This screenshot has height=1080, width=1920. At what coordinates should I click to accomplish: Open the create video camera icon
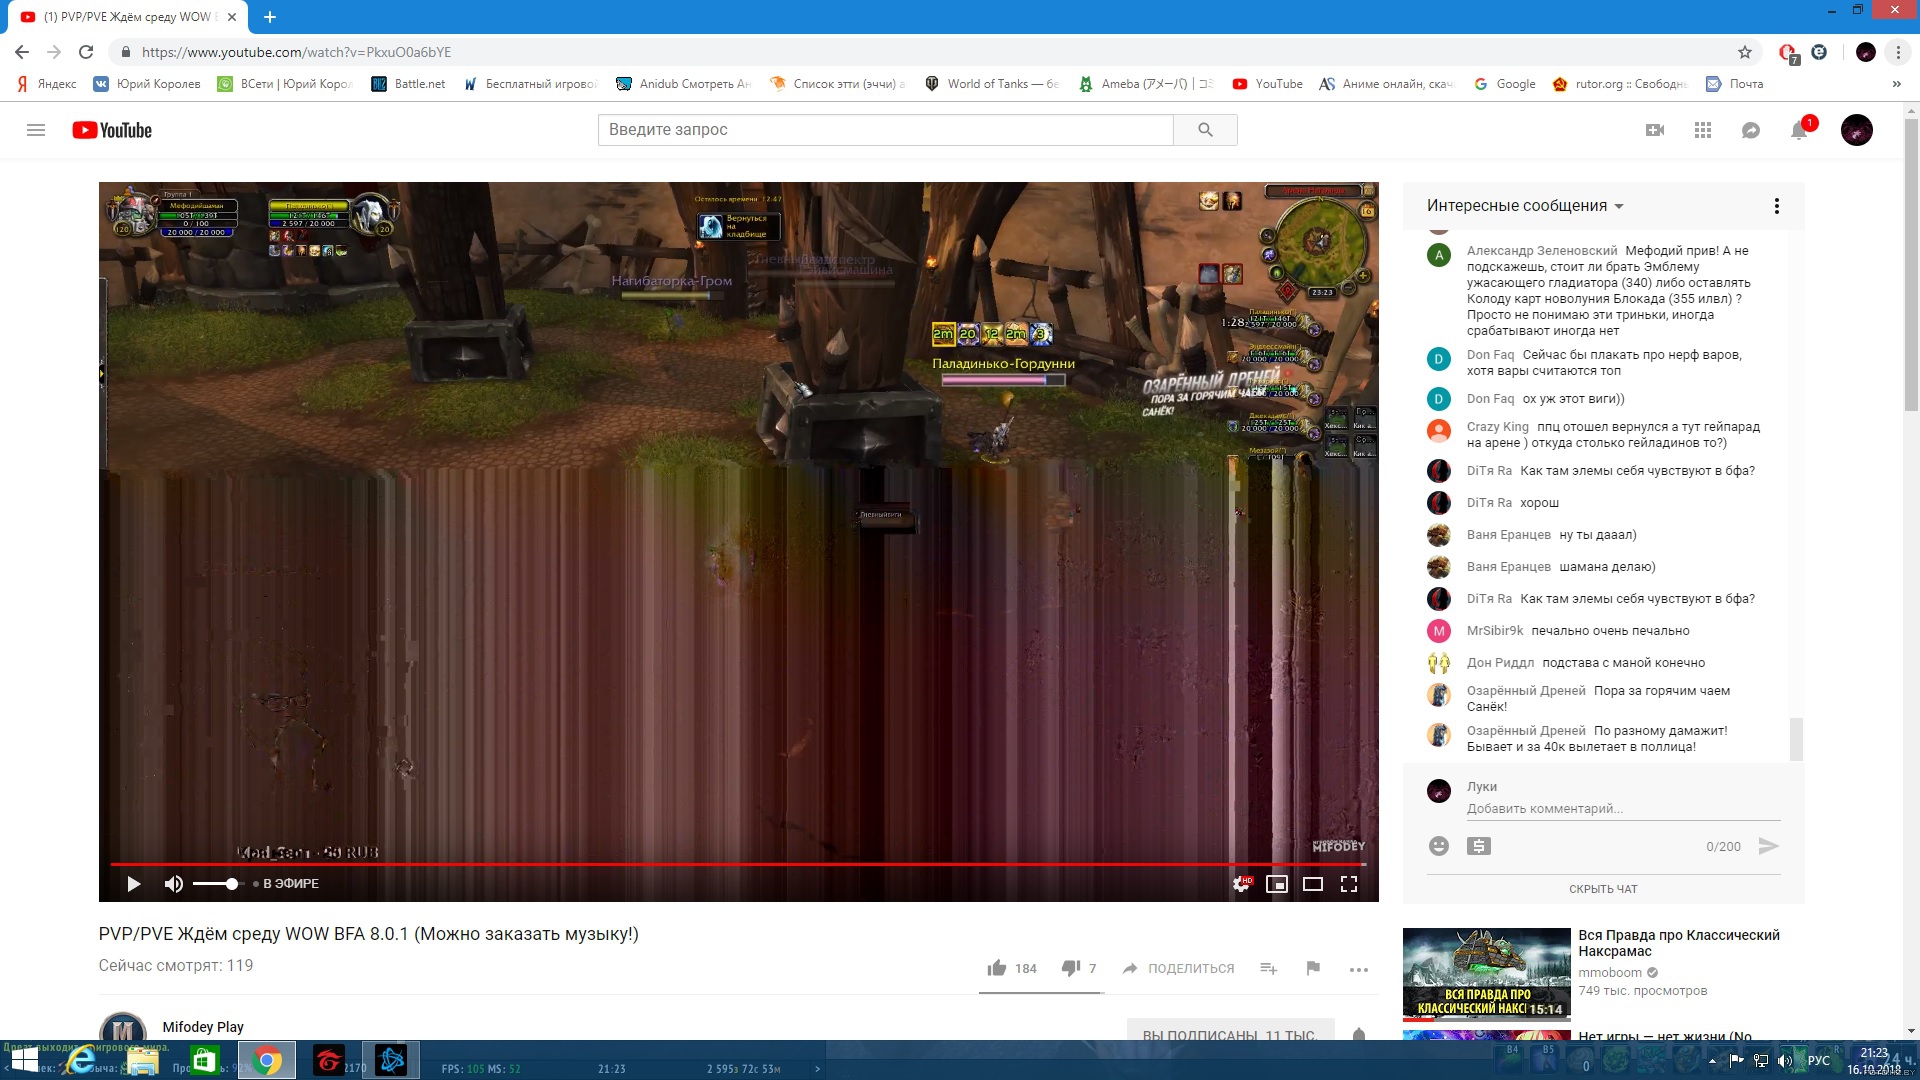point(1655,130)
